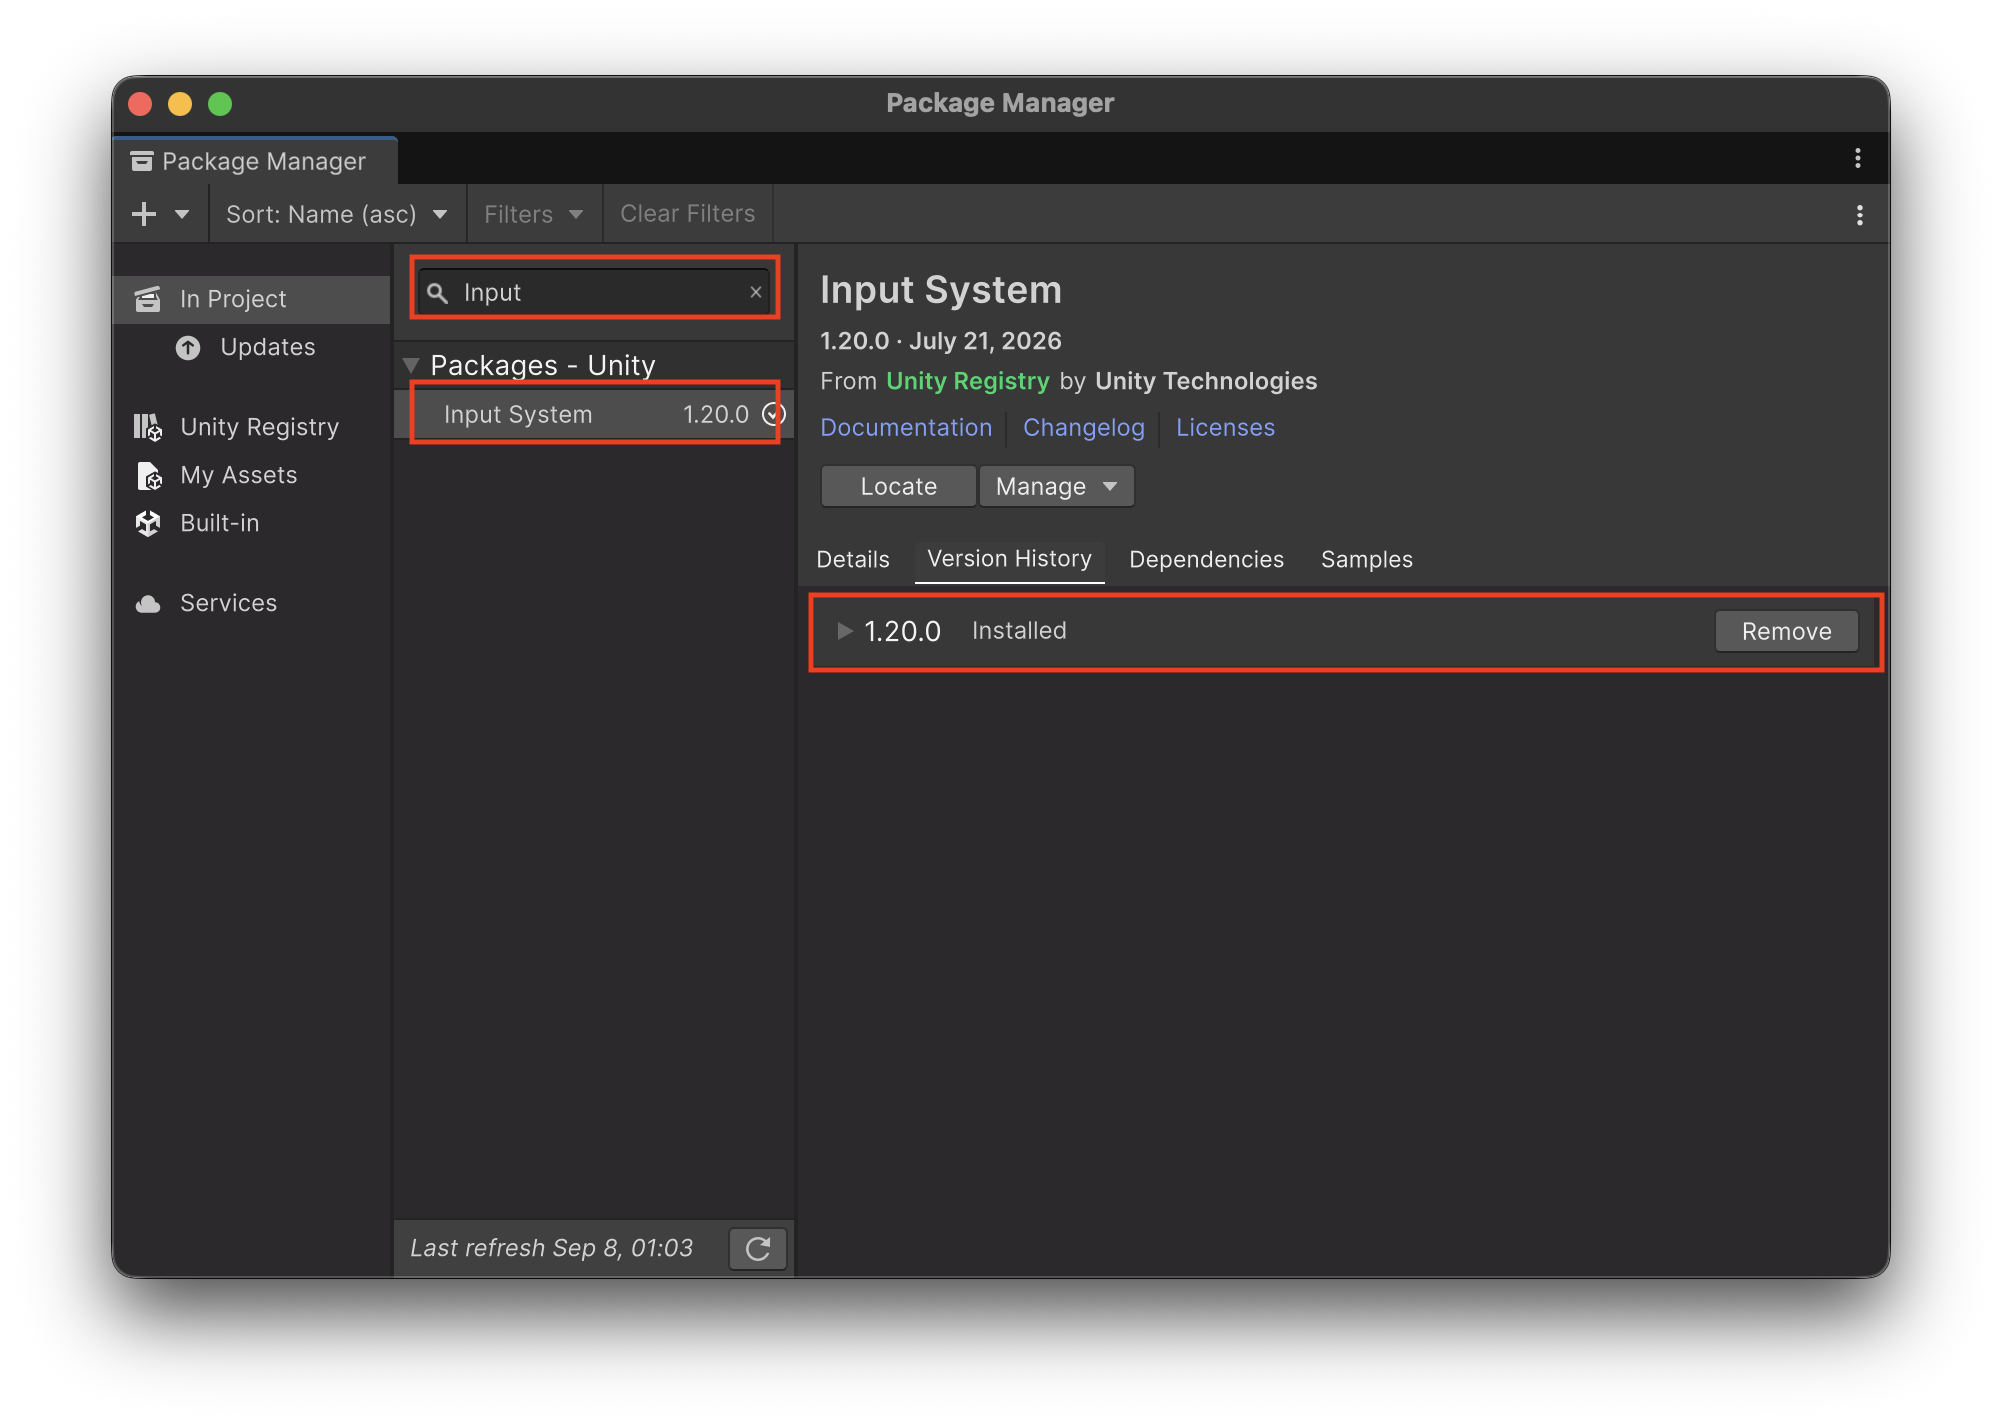Click the Input System title heading
The width and height of the screenshot is (2002, 1426).
point(941,290)
